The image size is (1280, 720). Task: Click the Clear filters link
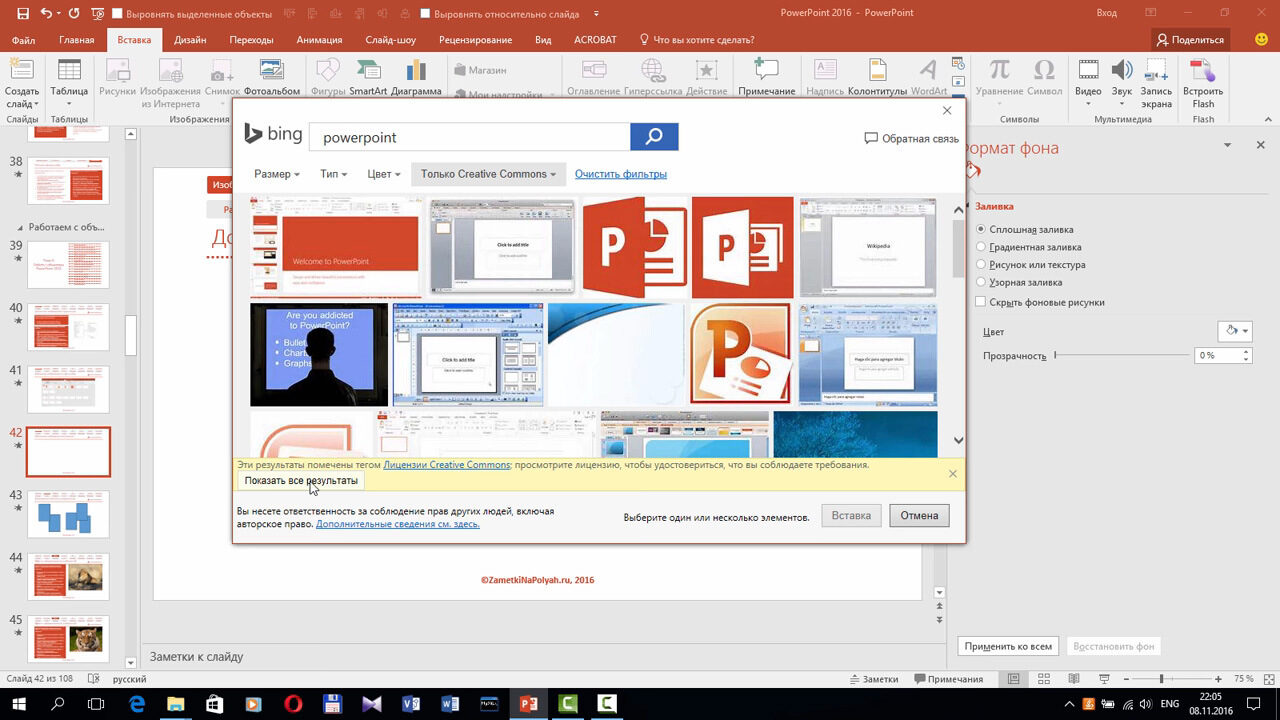[620, 174]
